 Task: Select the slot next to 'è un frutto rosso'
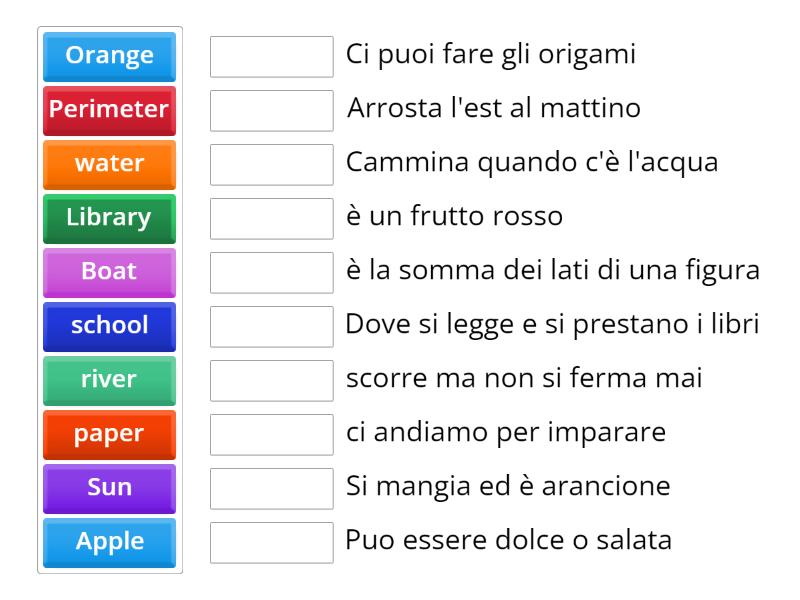272,218
